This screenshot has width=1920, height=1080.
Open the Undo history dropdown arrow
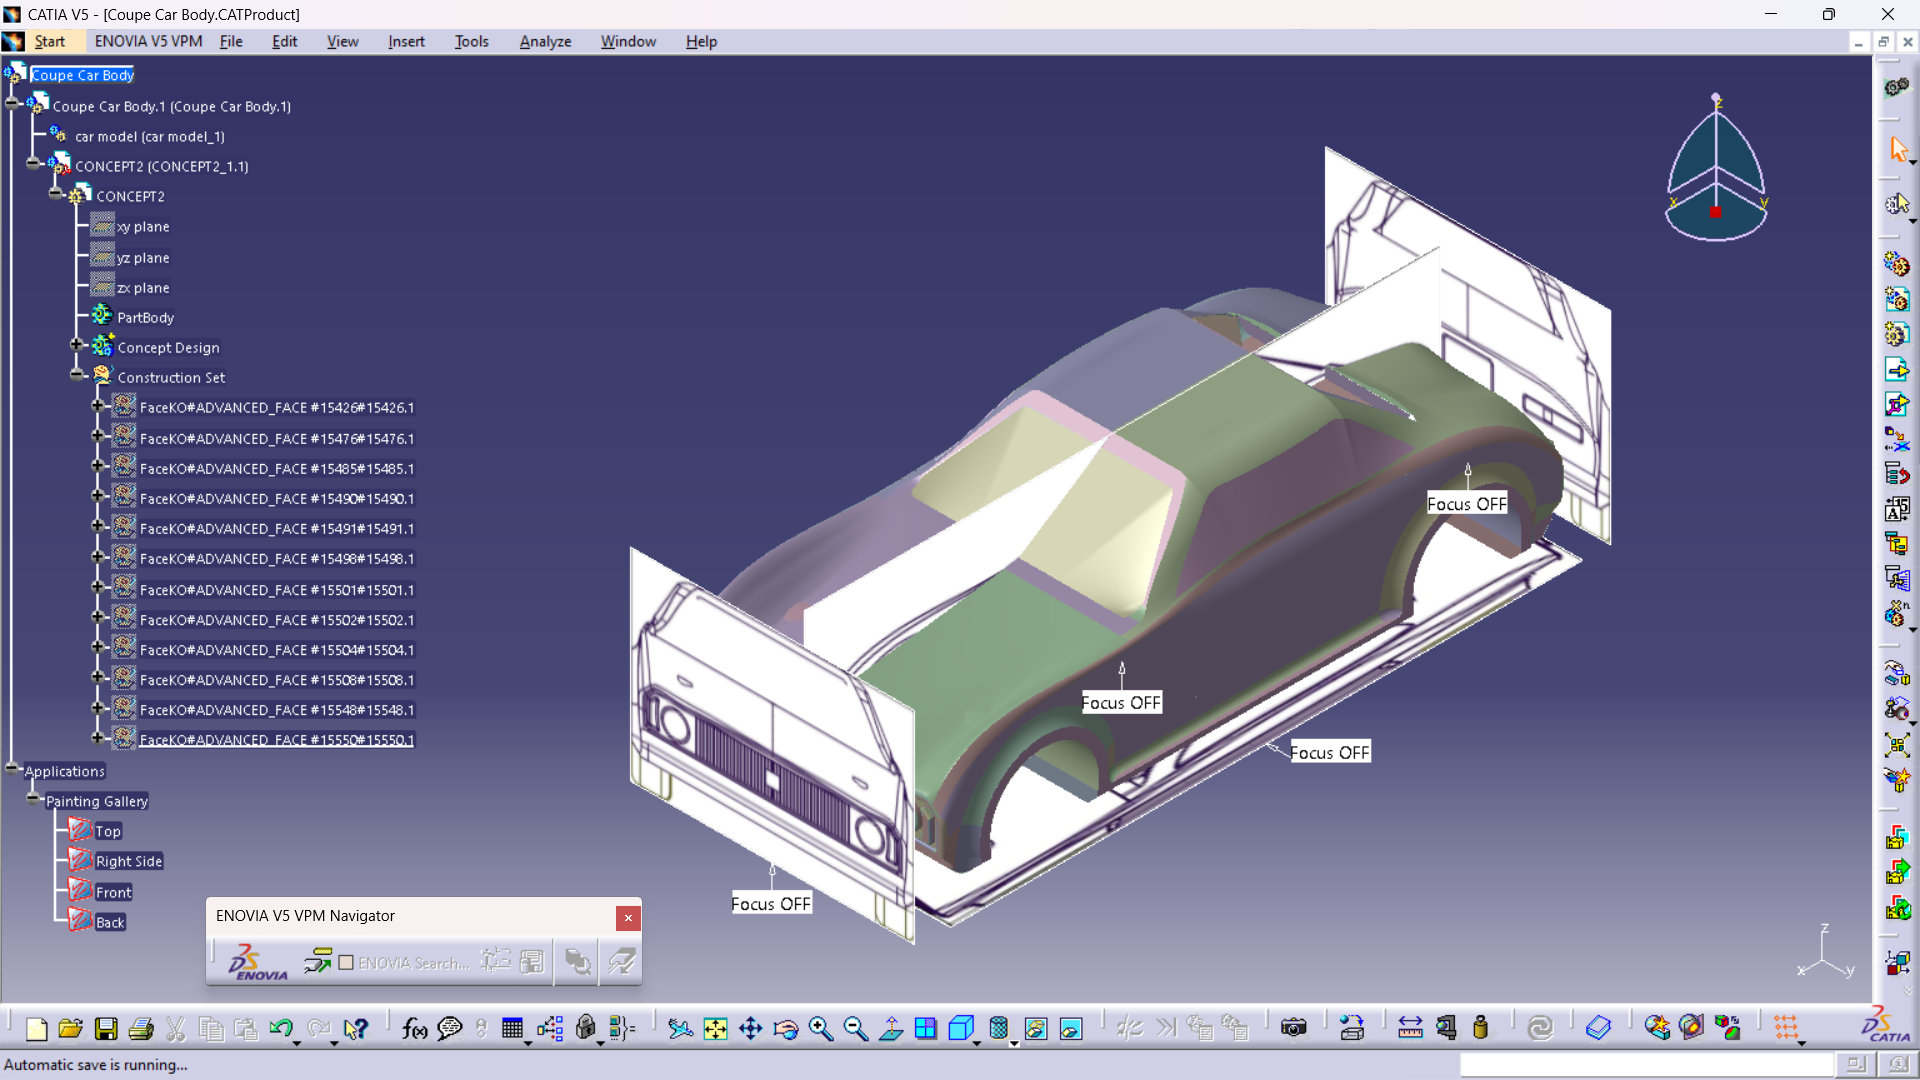point(297,1043)
